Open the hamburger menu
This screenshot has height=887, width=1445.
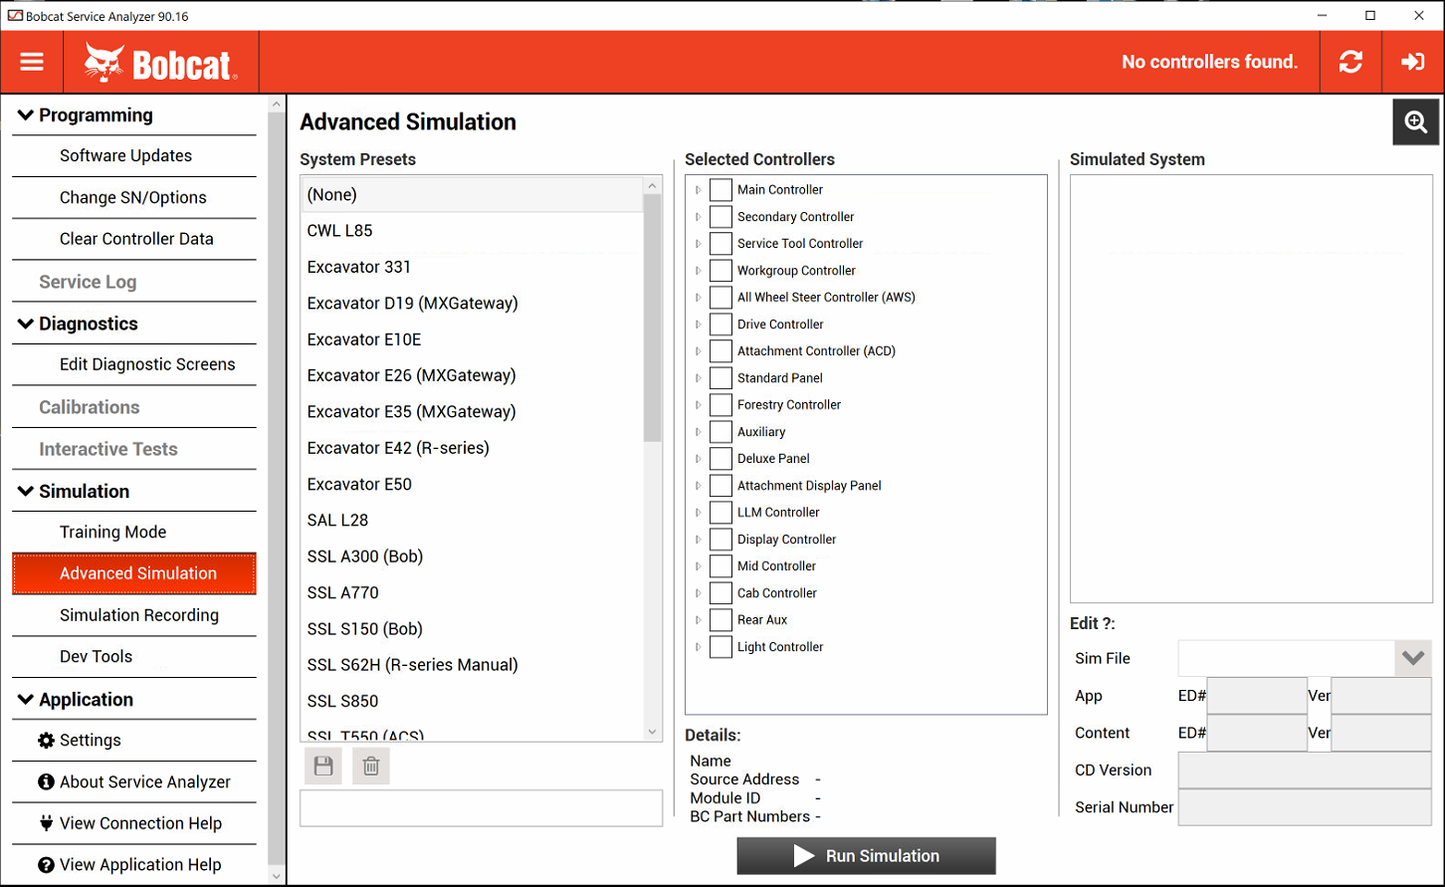pyautogui.click(x=32, y=62)
